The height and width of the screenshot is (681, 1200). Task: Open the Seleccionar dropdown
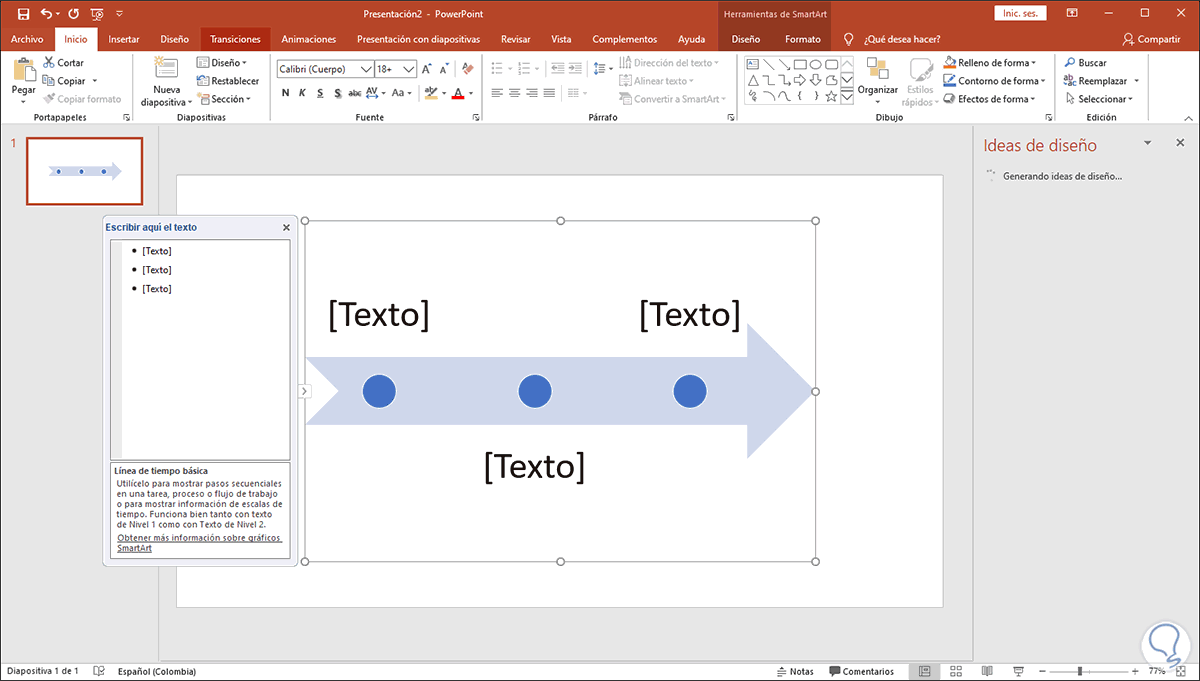click(1099, 99)
